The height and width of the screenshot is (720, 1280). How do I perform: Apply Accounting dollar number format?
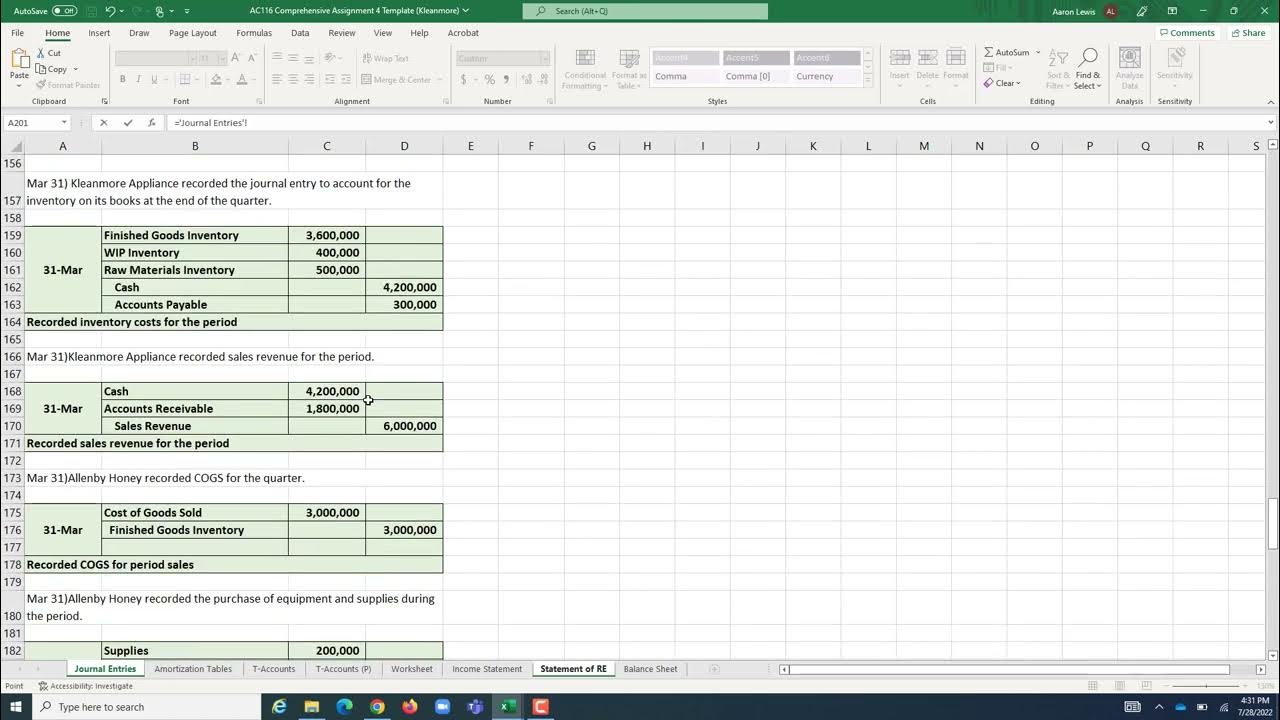(x=463, y=79)
